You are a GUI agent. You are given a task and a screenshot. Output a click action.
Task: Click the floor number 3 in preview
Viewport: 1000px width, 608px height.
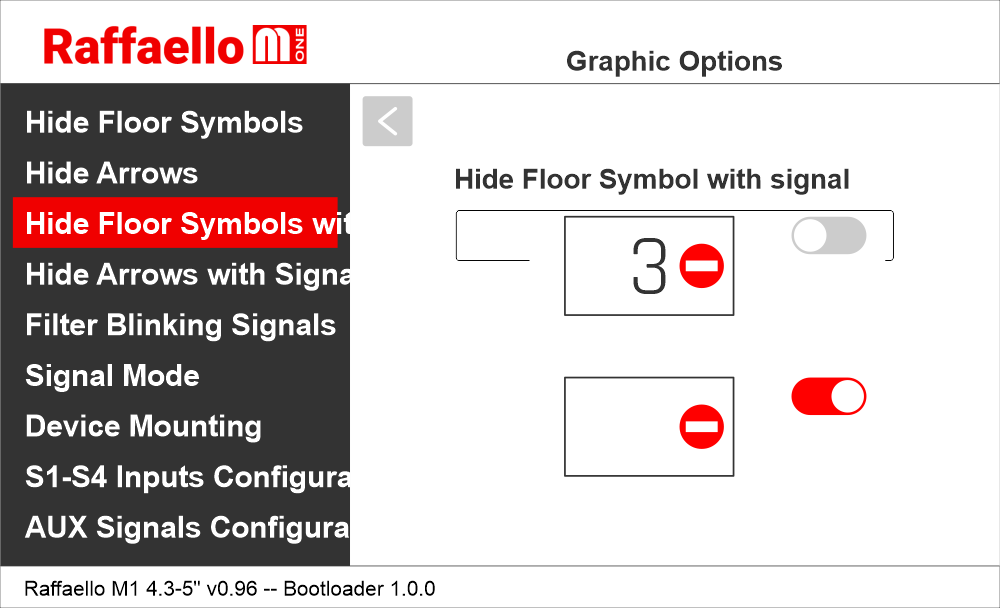pyautogui.click(x=649, y=267)
